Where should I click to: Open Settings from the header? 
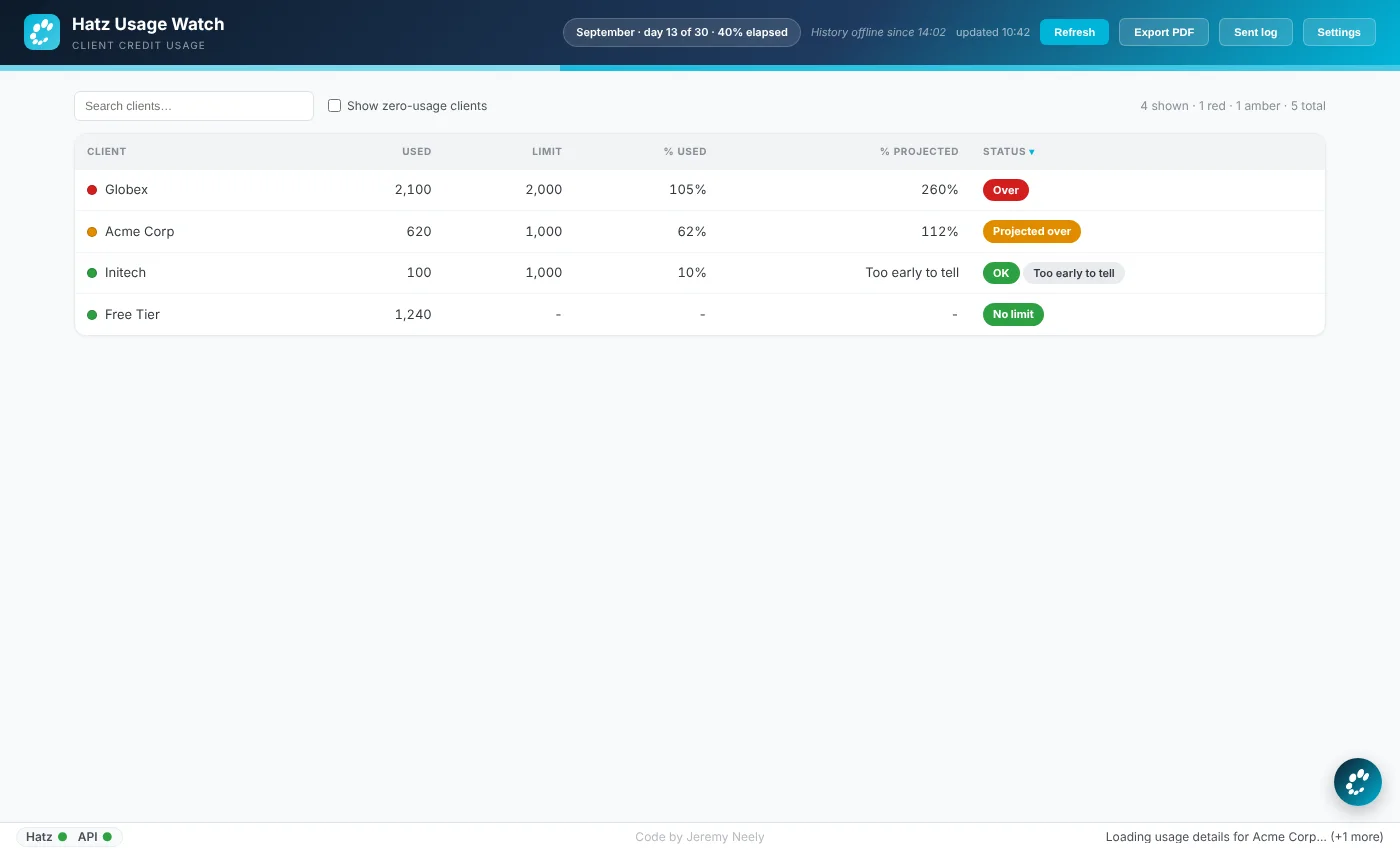tap(1339, 32)
